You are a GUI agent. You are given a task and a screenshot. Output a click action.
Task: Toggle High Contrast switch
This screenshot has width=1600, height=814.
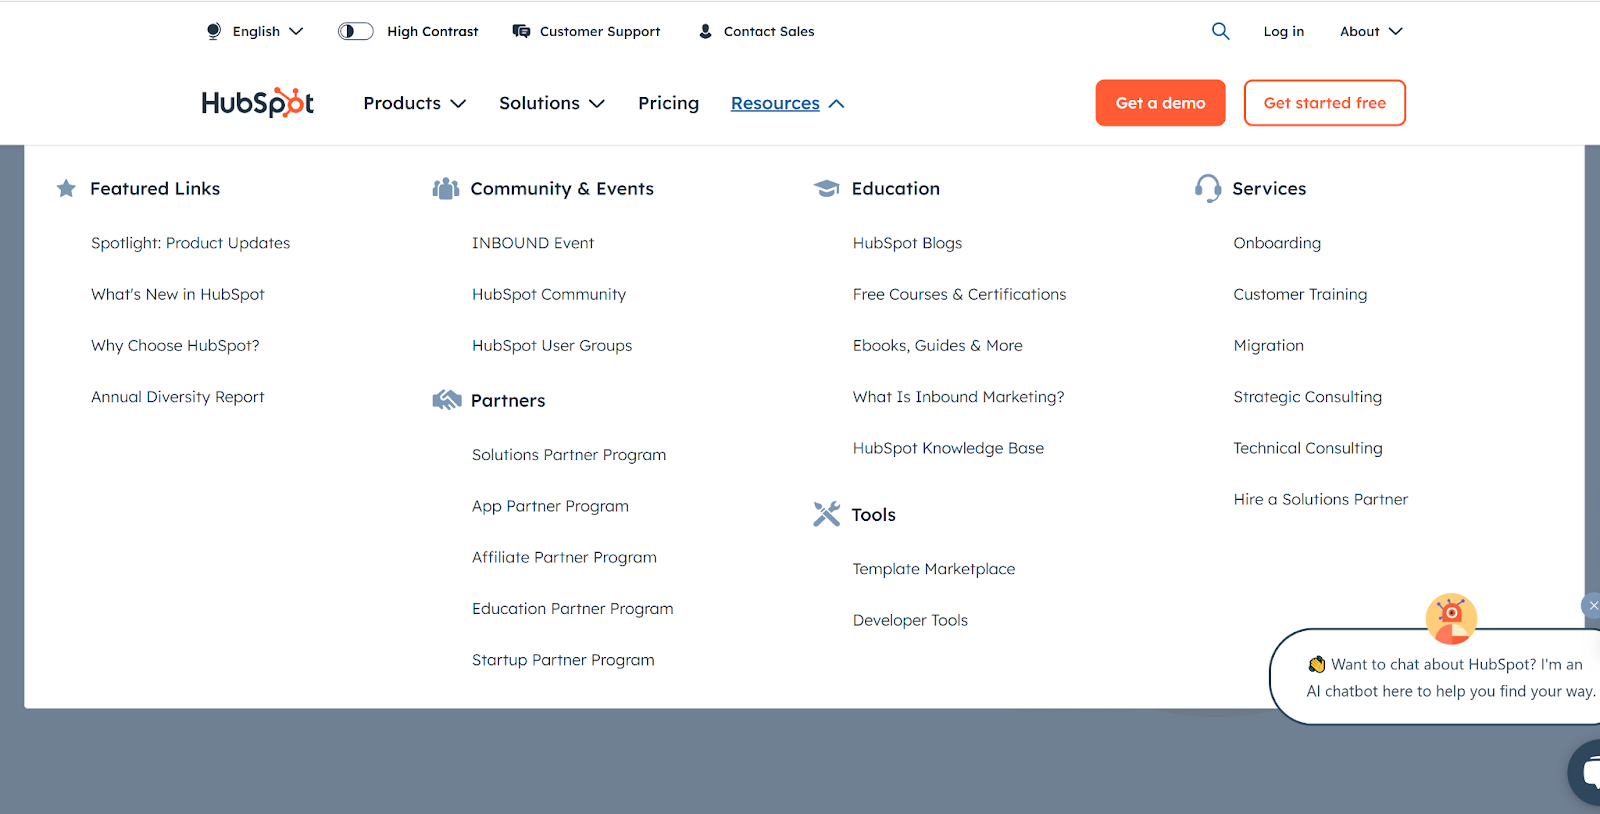tap(355, 31)
